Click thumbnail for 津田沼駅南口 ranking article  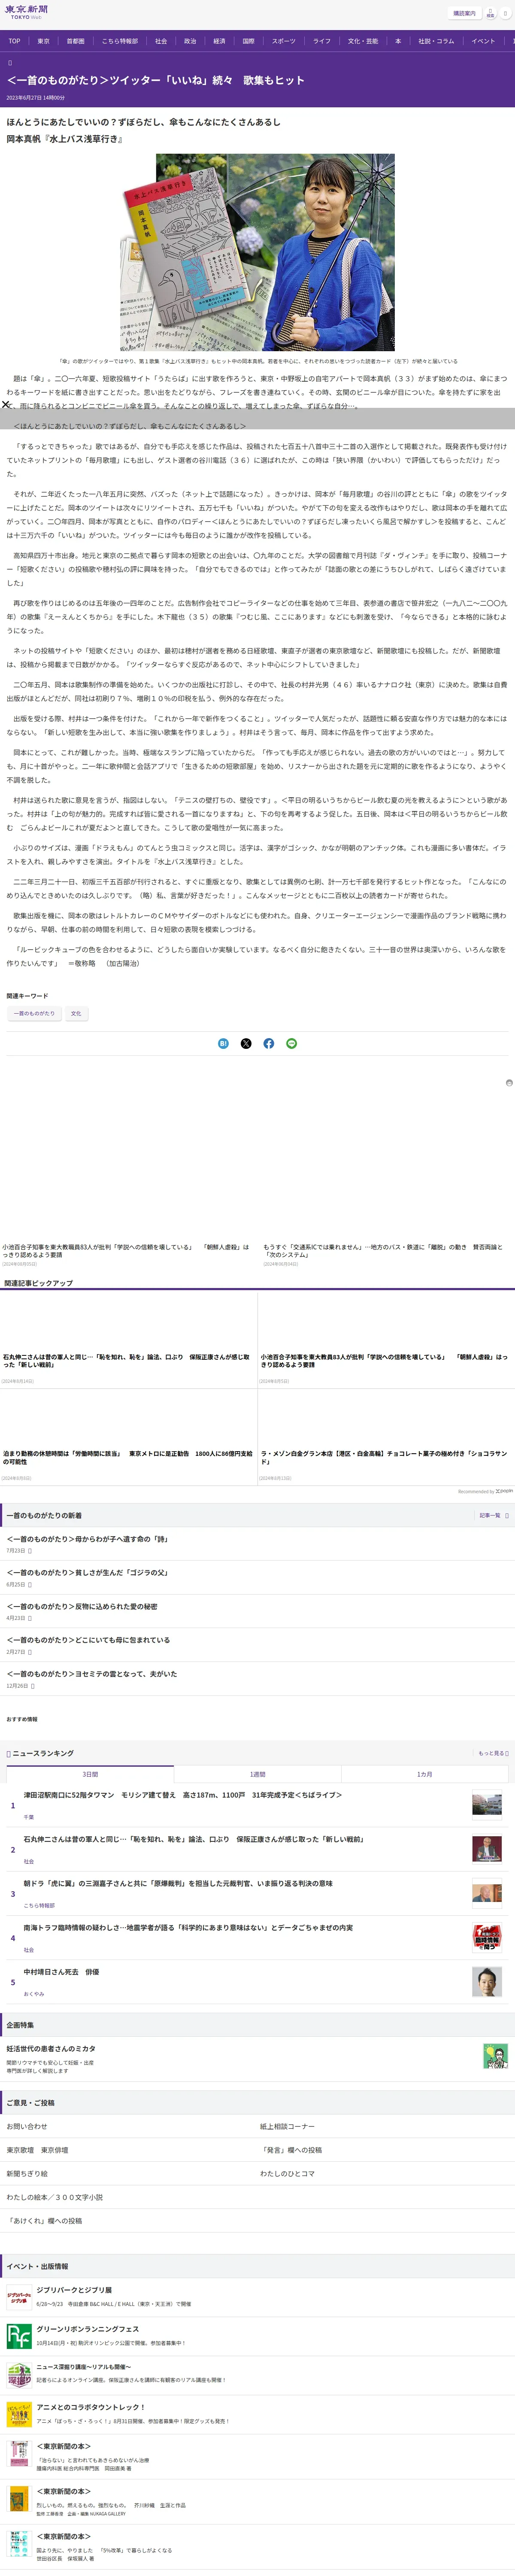tap(487, 1805)
